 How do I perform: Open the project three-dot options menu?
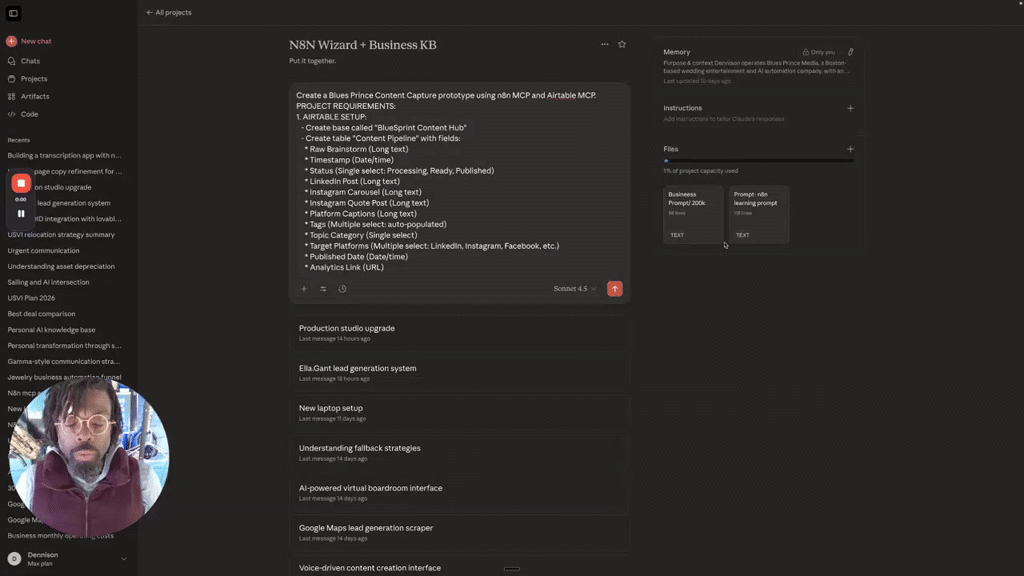pyautogui.click(x=604, y=45)
